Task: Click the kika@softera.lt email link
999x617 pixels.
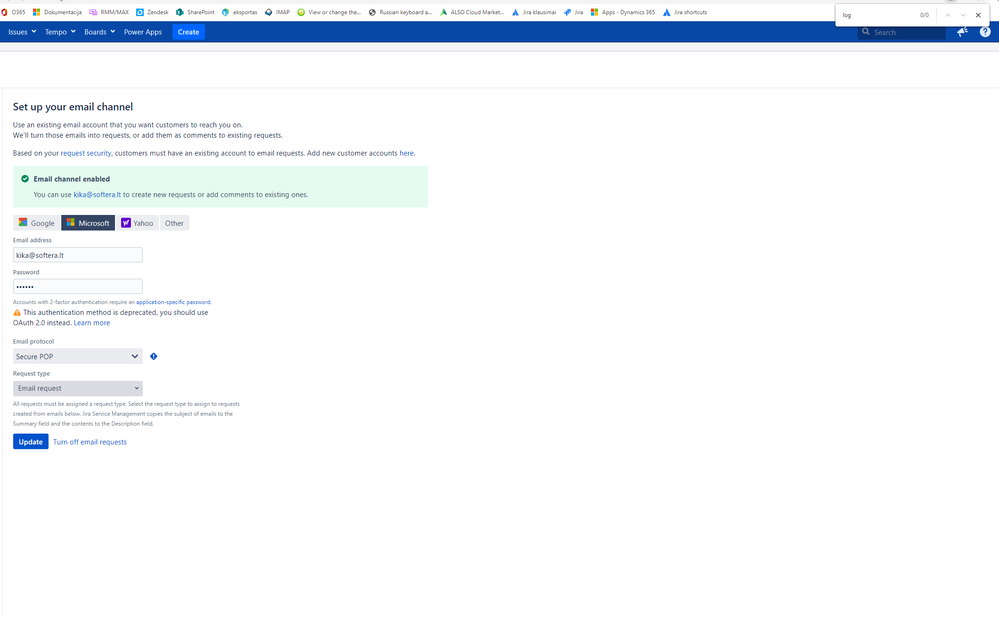Action: [97, 194]
